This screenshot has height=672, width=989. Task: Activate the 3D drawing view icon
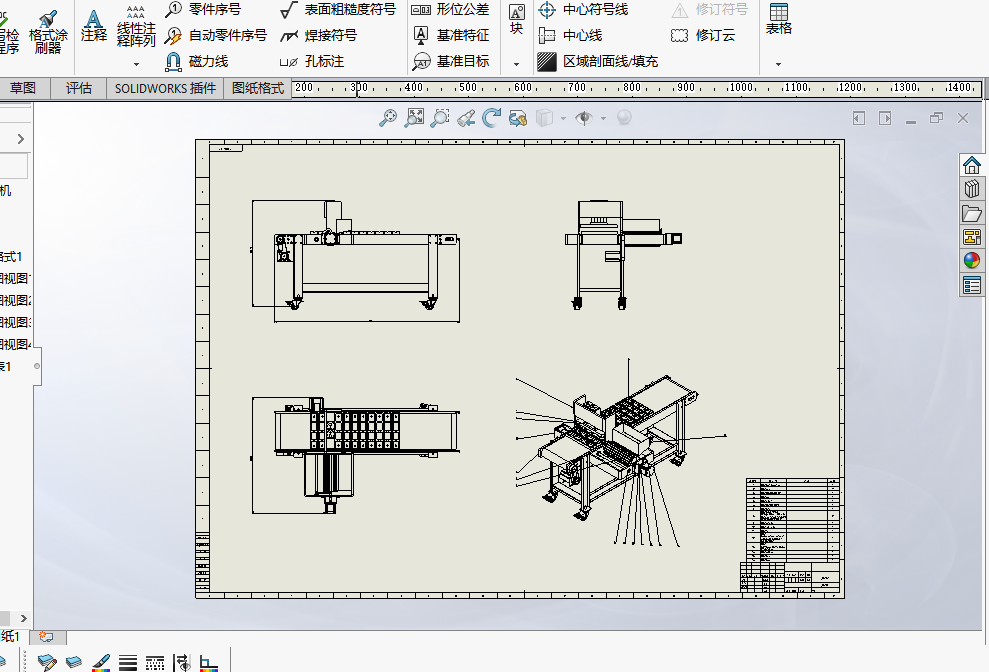coord(518,118)
